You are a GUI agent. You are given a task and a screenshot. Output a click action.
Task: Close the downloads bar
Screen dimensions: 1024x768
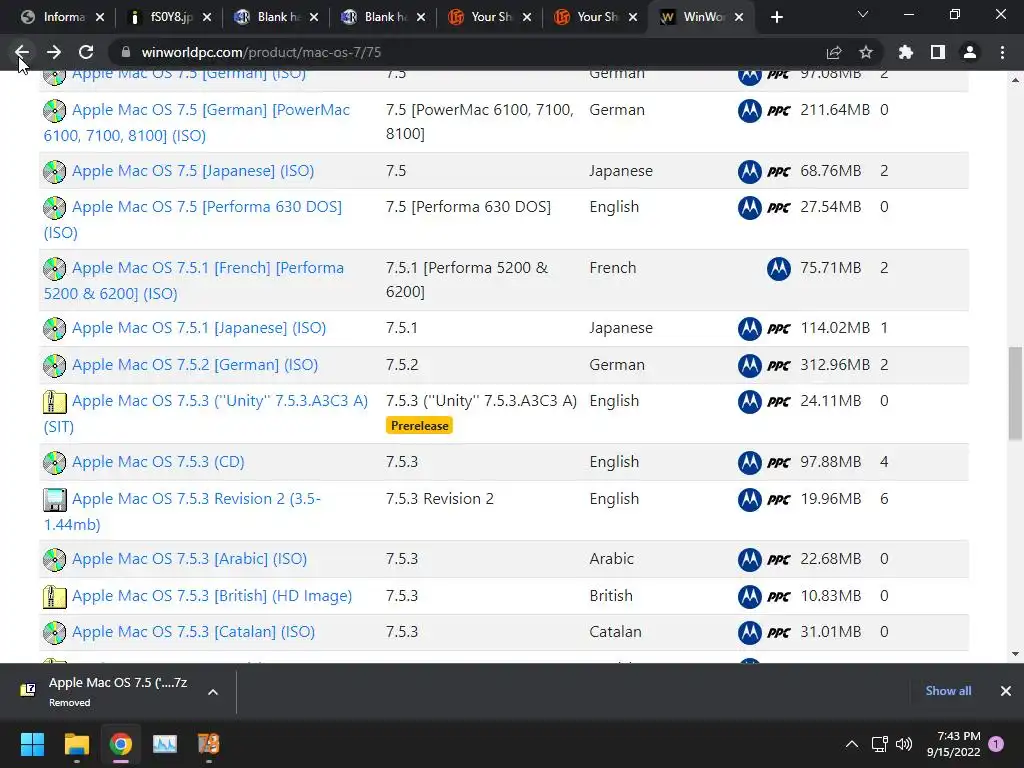coord(1006,691)
